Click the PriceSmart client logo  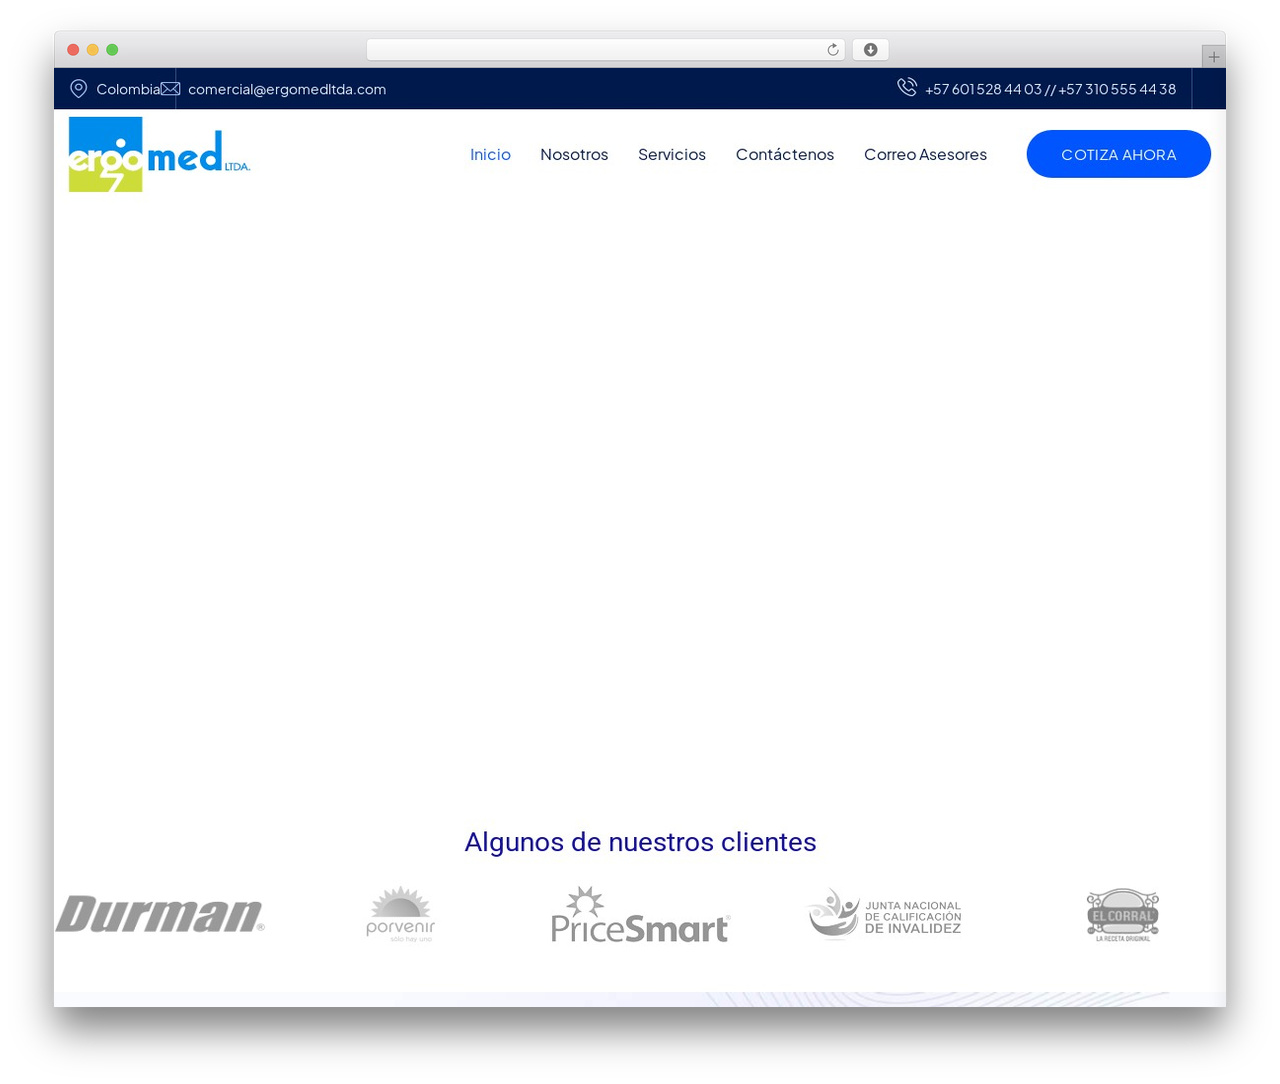tap(640, 914)
